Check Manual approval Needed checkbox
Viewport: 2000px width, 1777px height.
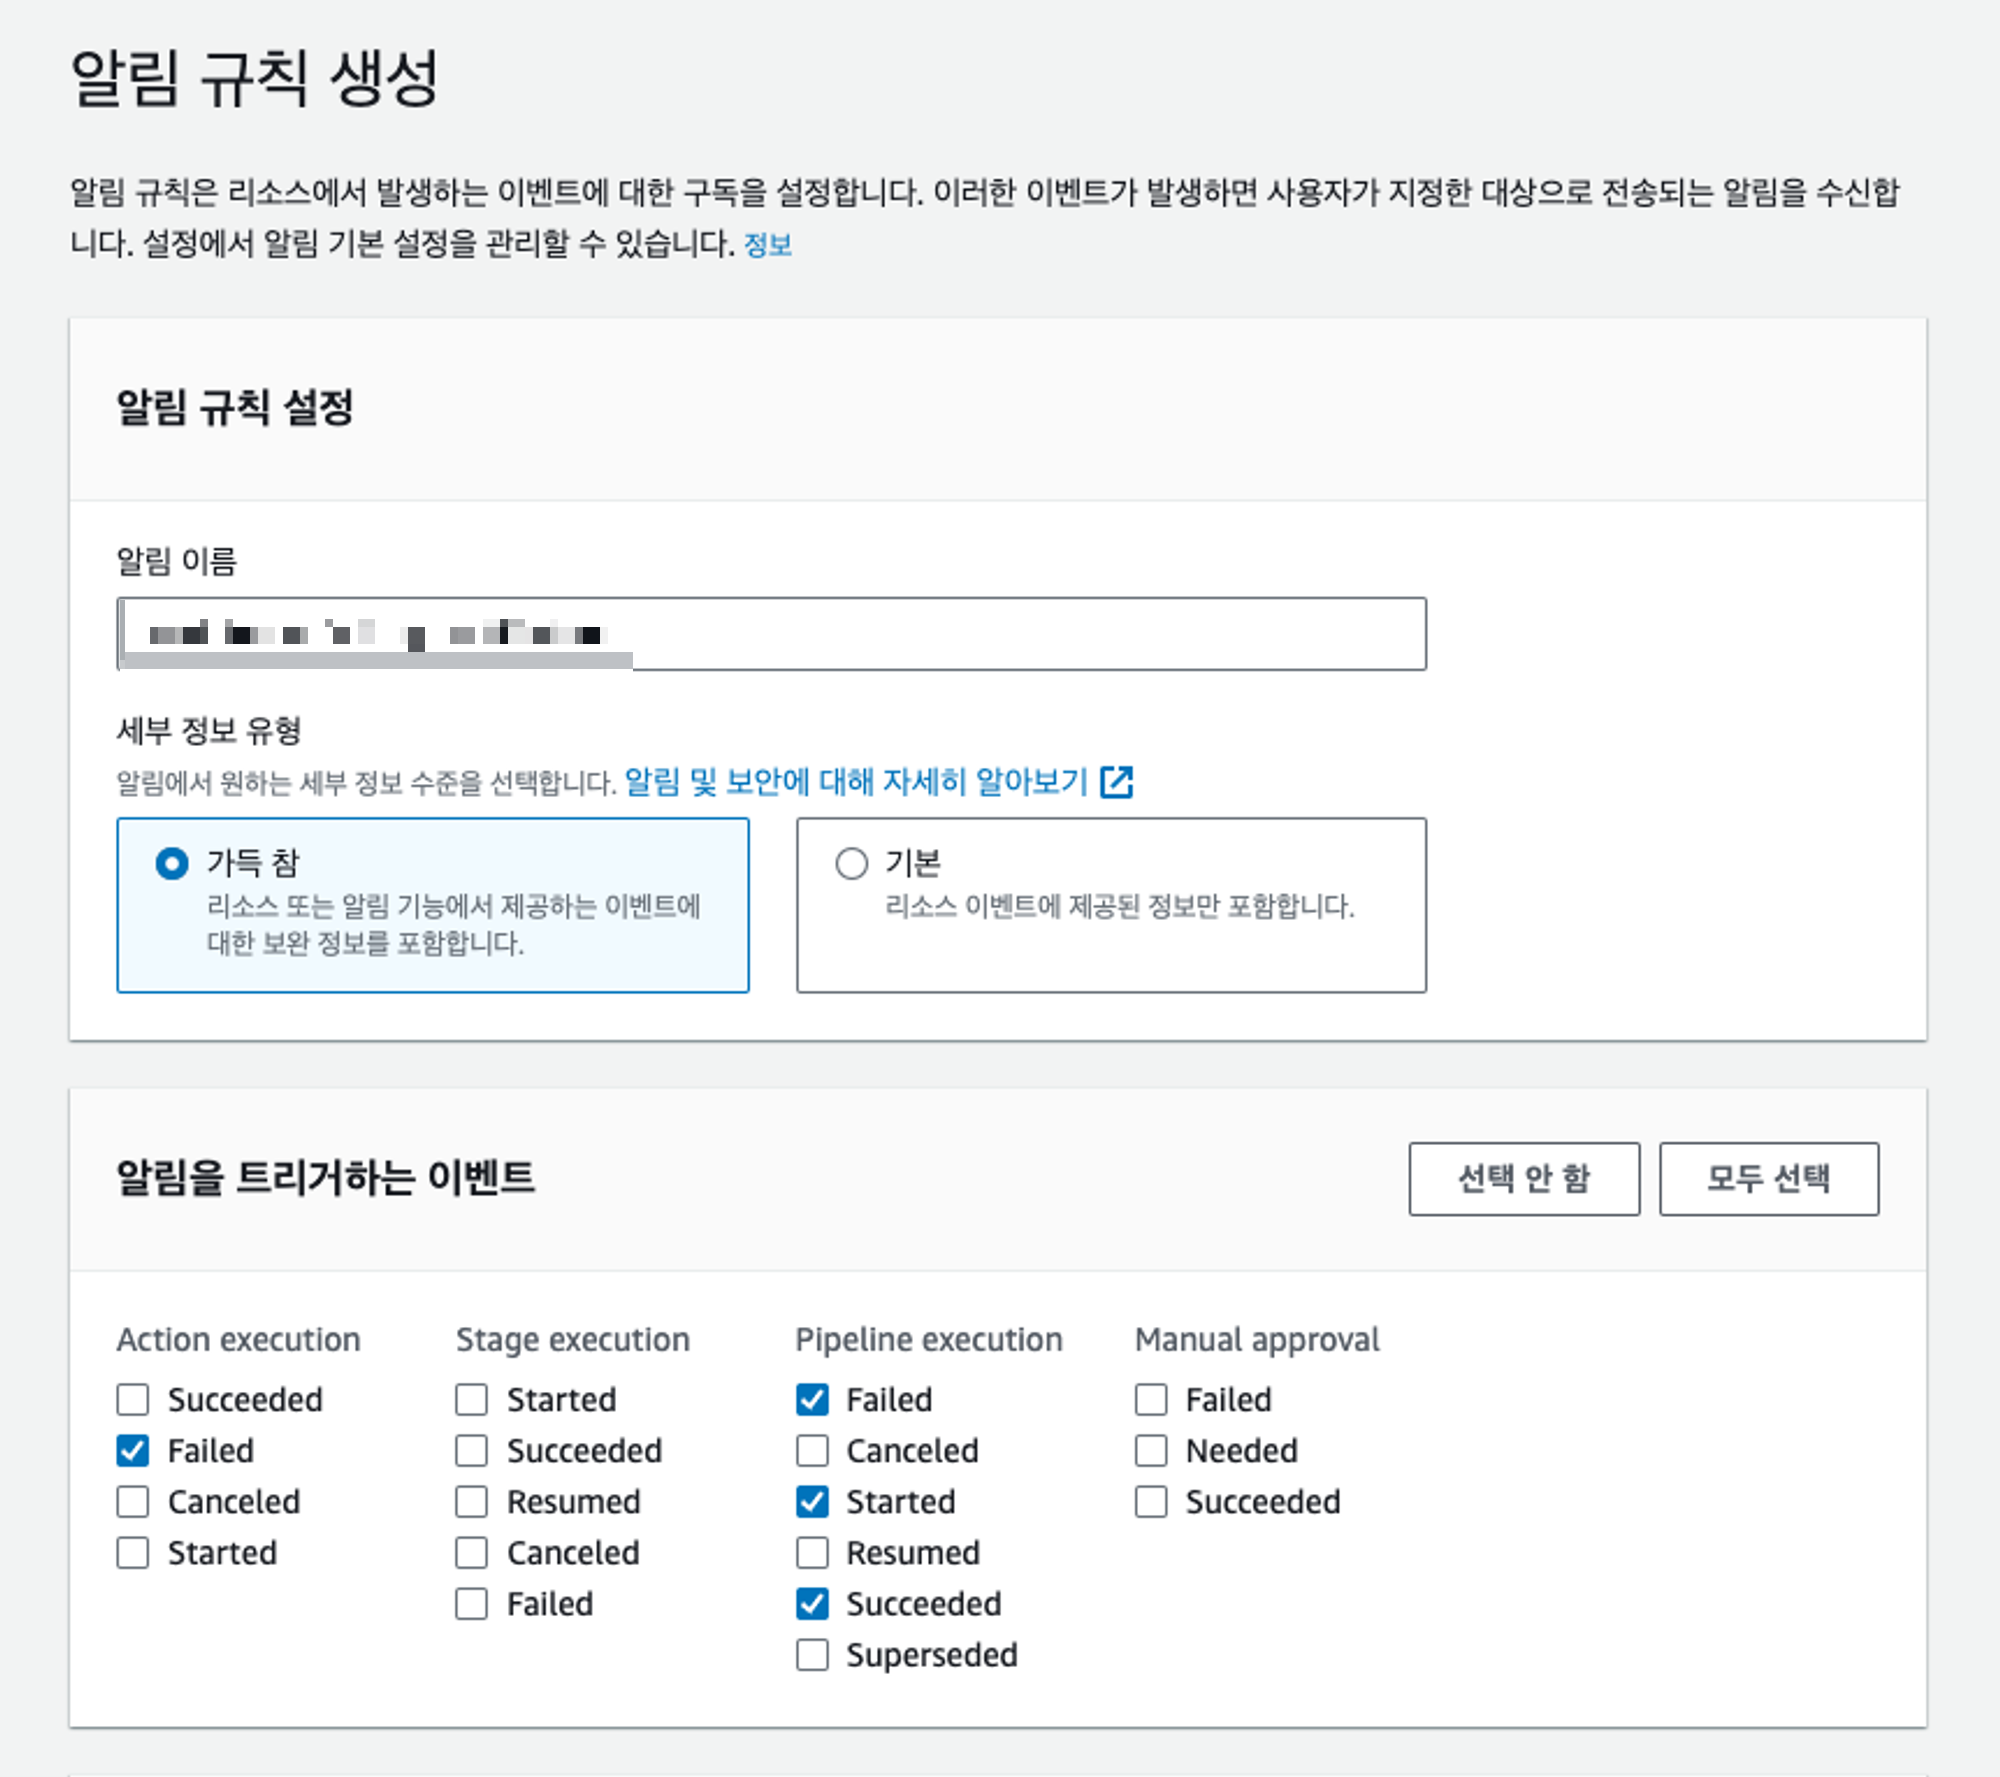[1151, 1450]
